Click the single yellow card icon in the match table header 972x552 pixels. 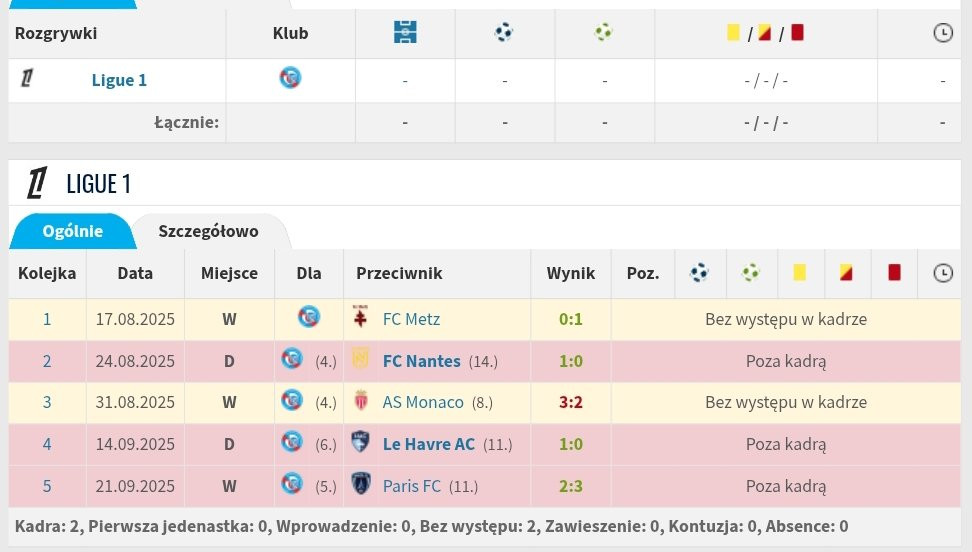coord(799,272)
